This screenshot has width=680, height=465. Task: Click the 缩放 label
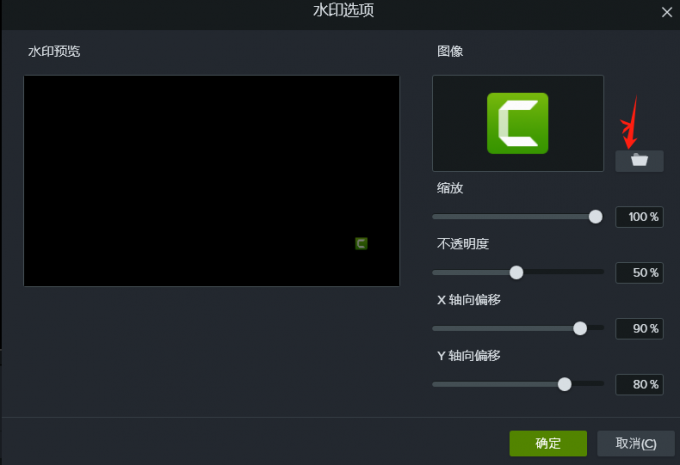point(450,188)
